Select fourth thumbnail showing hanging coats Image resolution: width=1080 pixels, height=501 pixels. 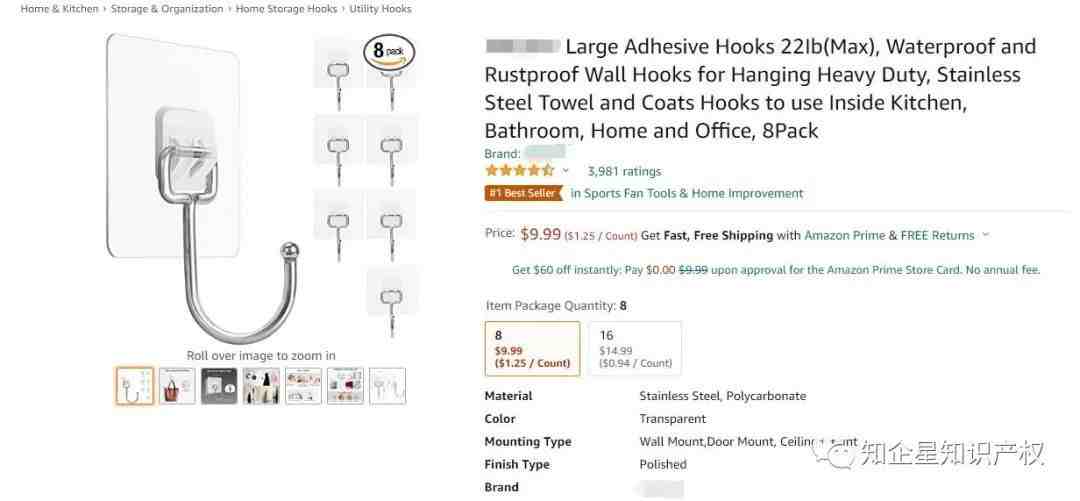pos(261,385)
